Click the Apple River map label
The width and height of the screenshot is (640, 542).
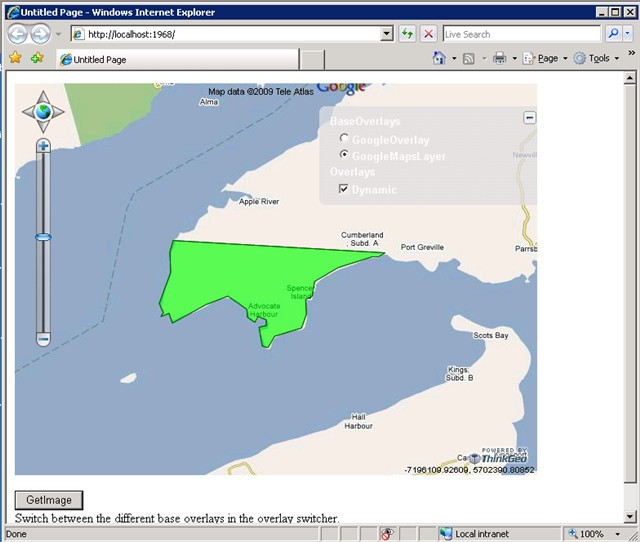point(259,201)
